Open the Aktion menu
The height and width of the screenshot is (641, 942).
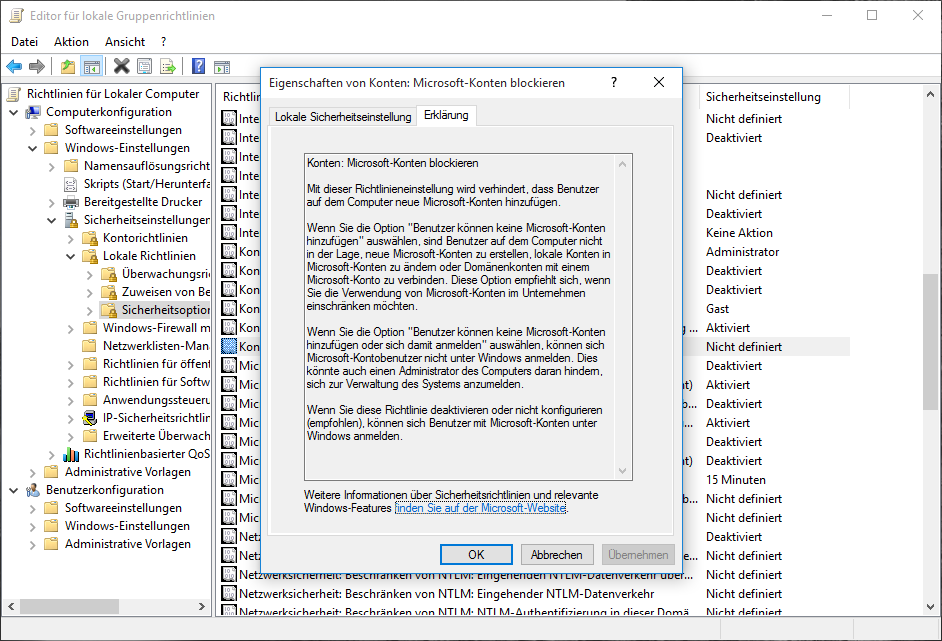pos(71,41)
